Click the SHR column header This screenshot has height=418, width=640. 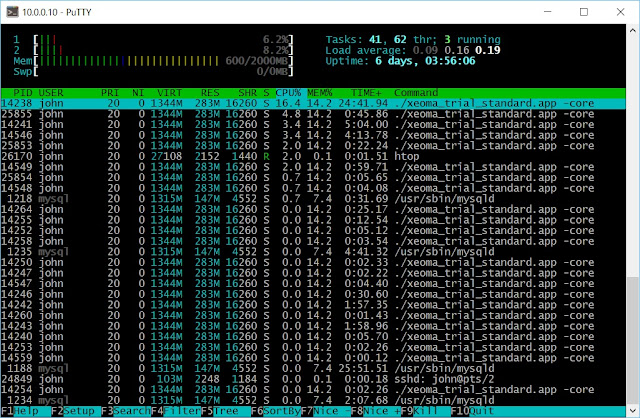click(248, 93)
